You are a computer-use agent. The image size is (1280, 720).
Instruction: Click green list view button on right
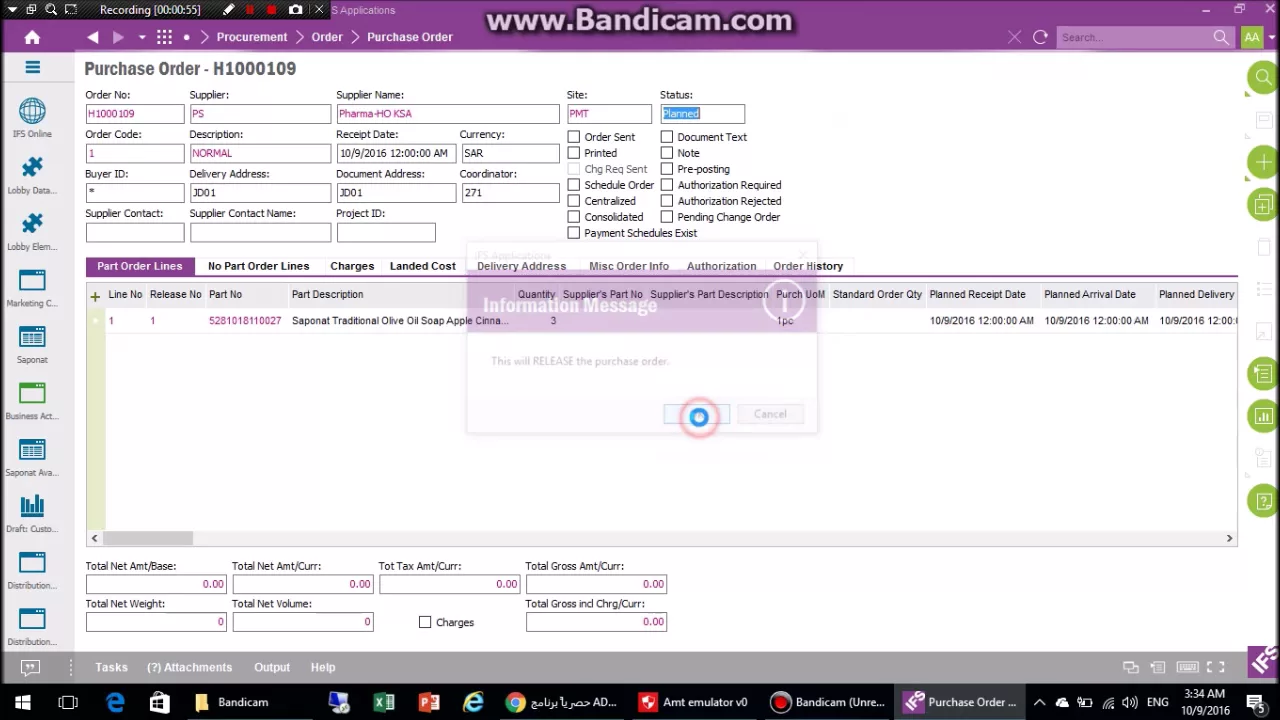coord(1263,374)
